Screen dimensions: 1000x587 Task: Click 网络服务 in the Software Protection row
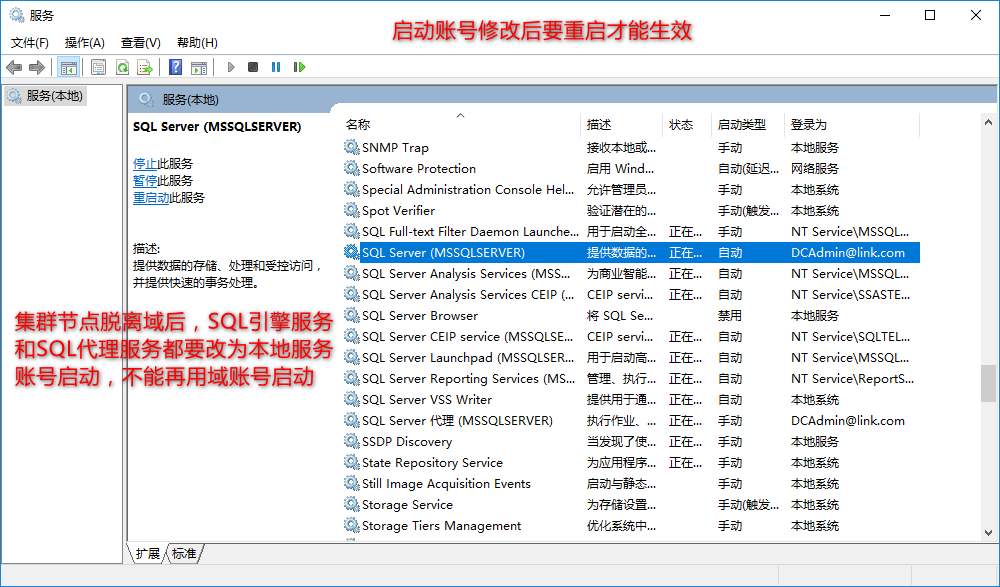pyautogui.click(x=814, y=168)
